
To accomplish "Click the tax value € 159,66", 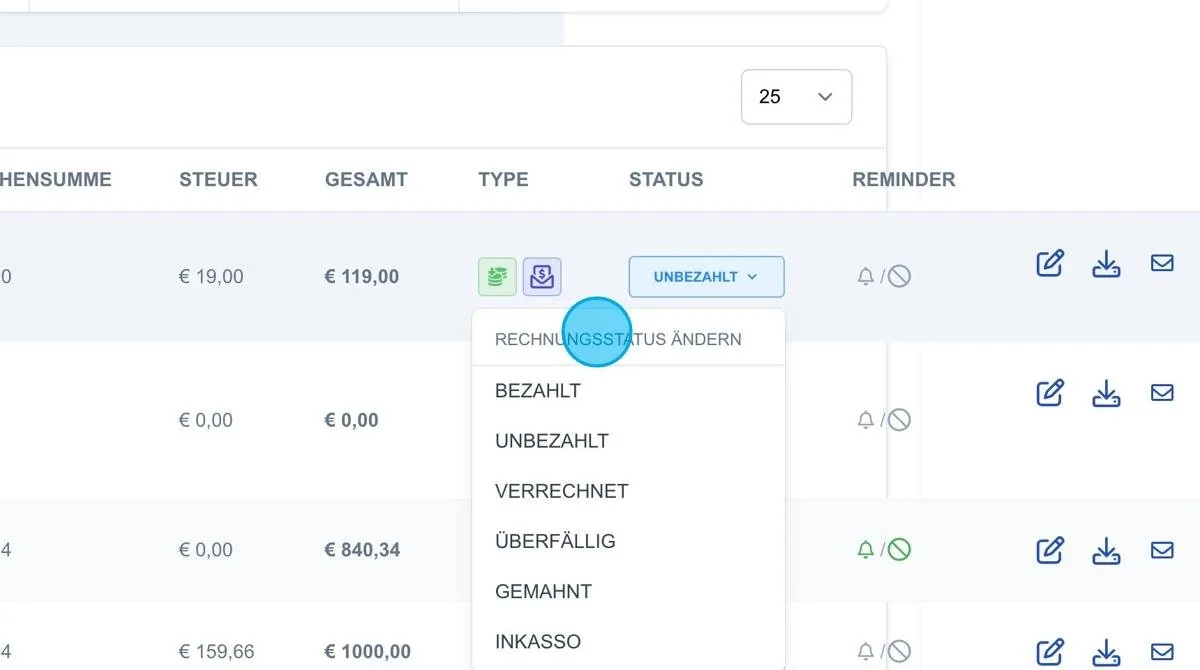I will click(x=216, y=651).
